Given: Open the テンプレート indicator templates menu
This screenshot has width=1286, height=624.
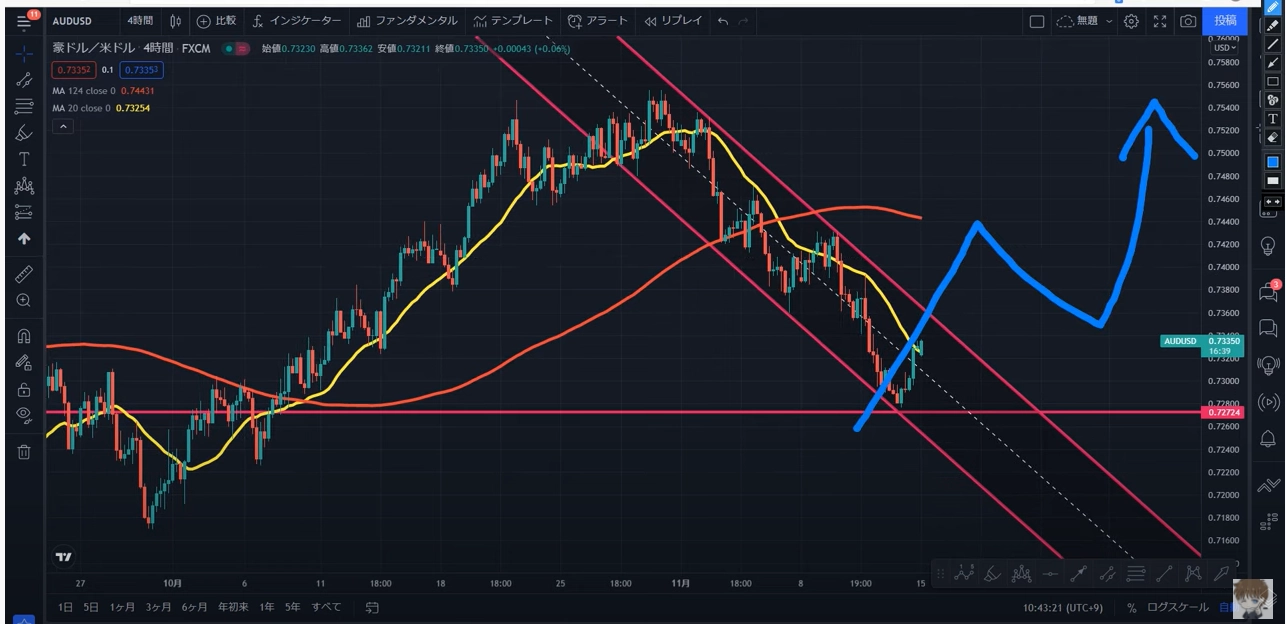Looking at the screenshot, I should [x=513, y=21].
